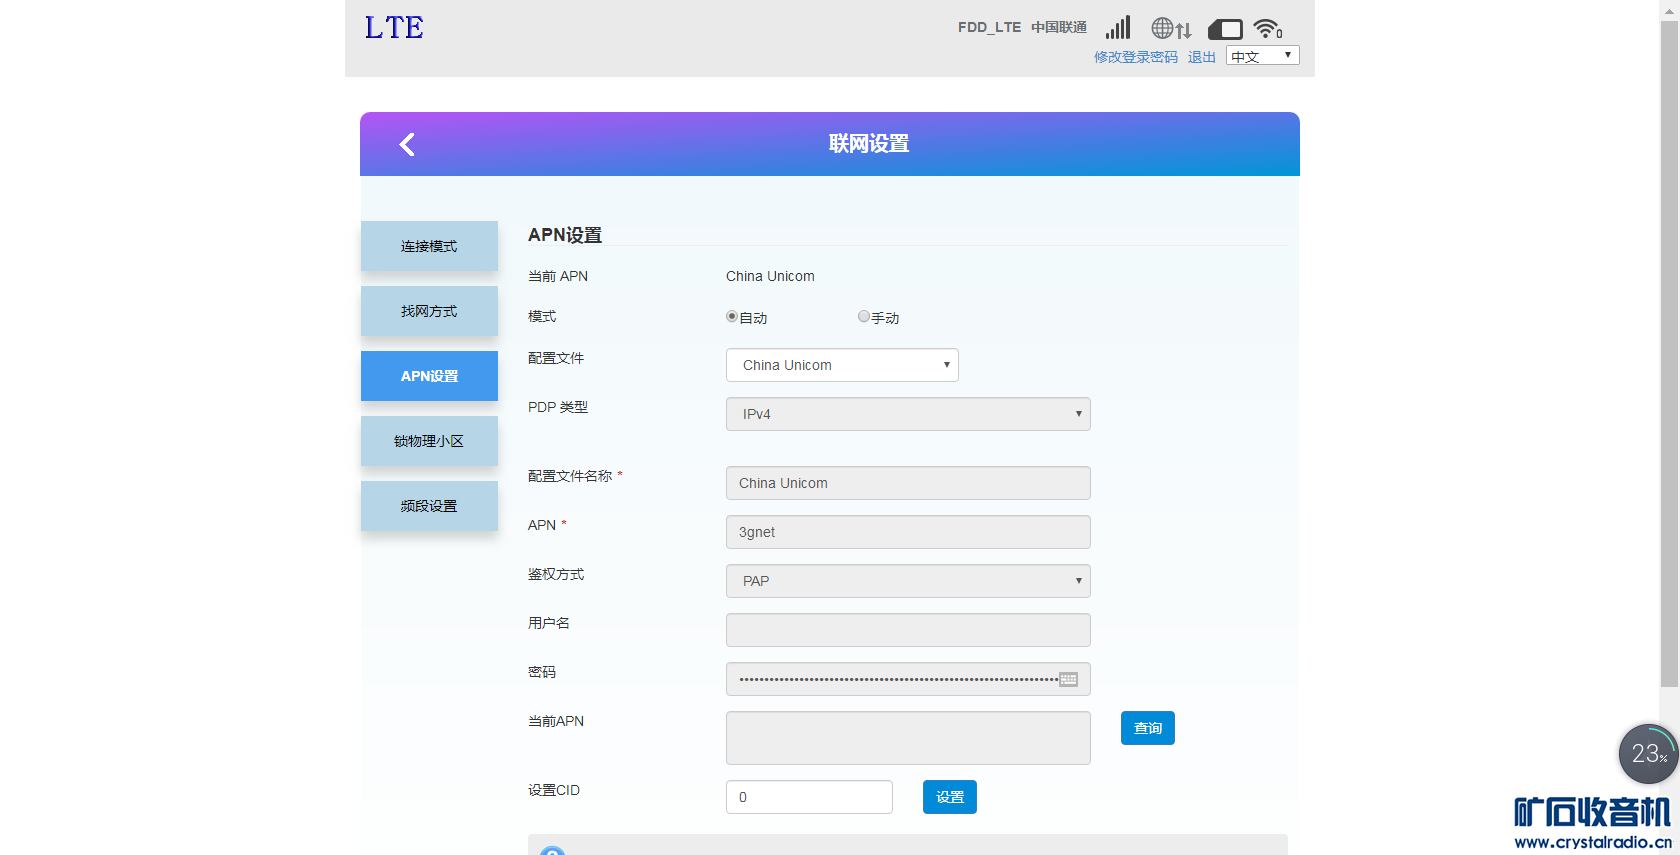The width and height of the screenshot is (1680, 855).
Task: Click the keyboard icon in password field
Action: [x=1068, y=679]
